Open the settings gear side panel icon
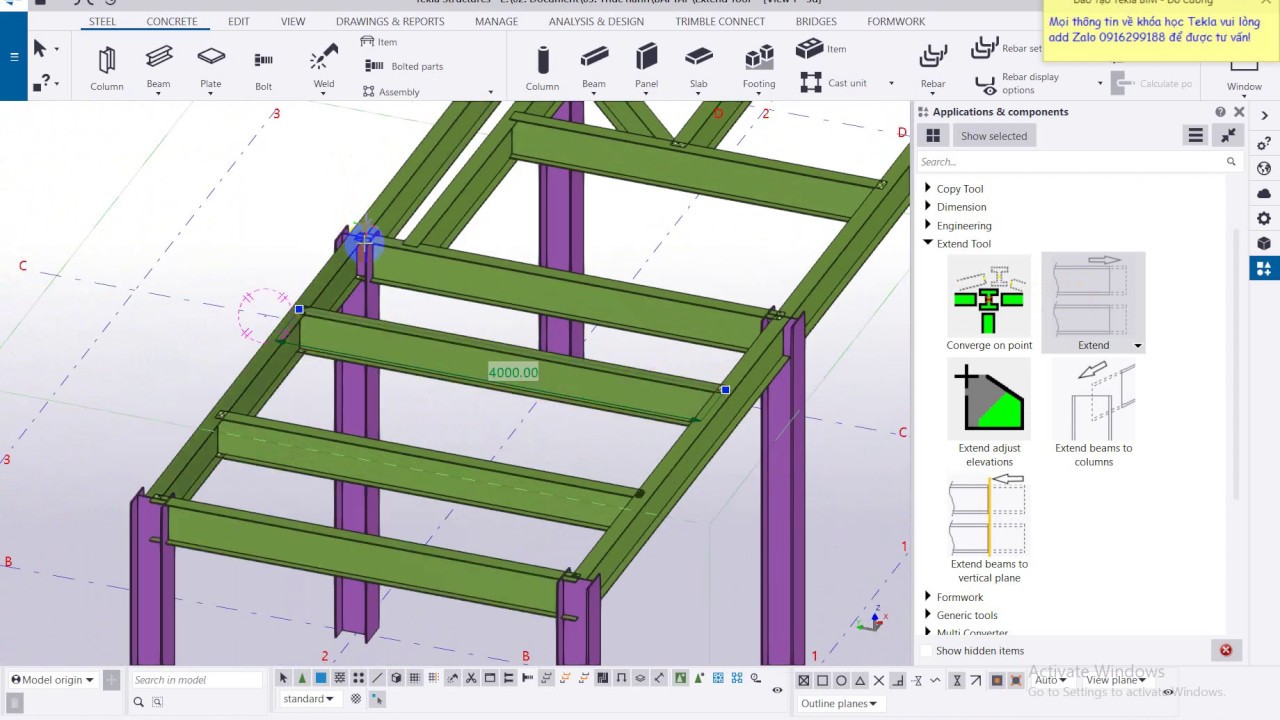This screenshot has height=720, width=1280. tap(1264, 218)
